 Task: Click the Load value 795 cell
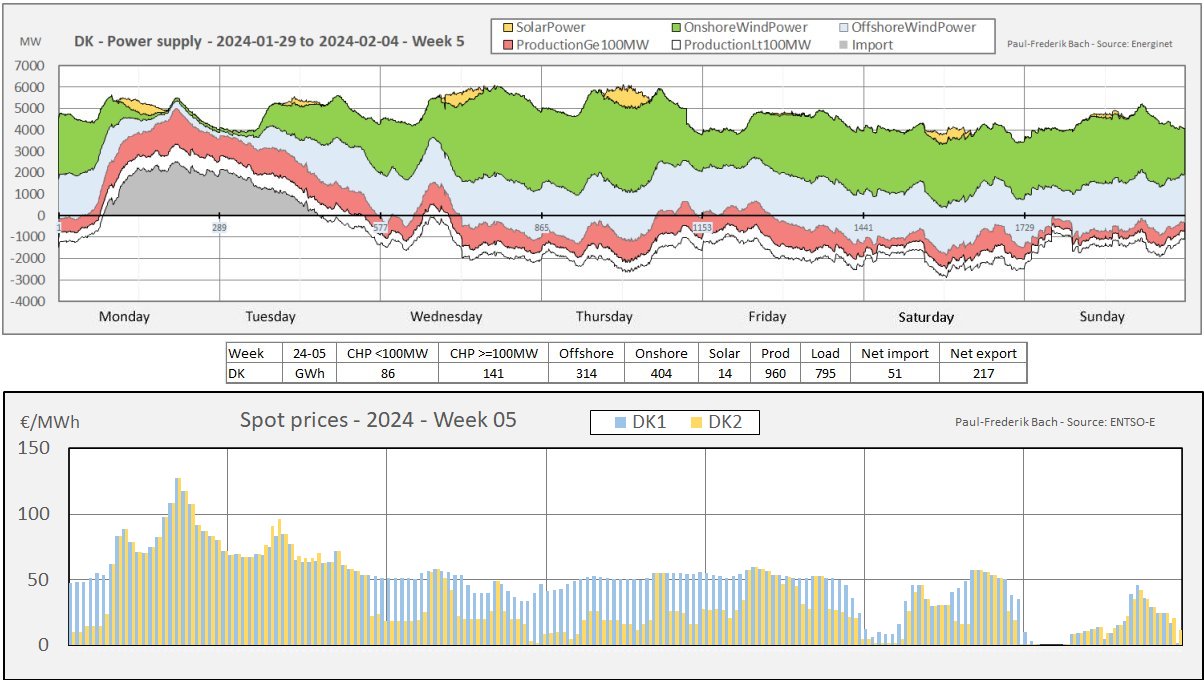point(825,373)
